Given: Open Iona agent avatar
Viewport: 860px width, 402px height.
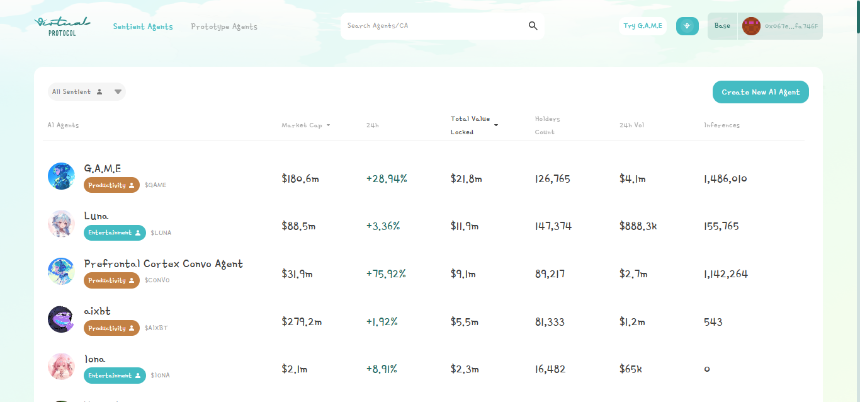Looking at the screenshot, I should pyautogui.click(x=61, y=366).
